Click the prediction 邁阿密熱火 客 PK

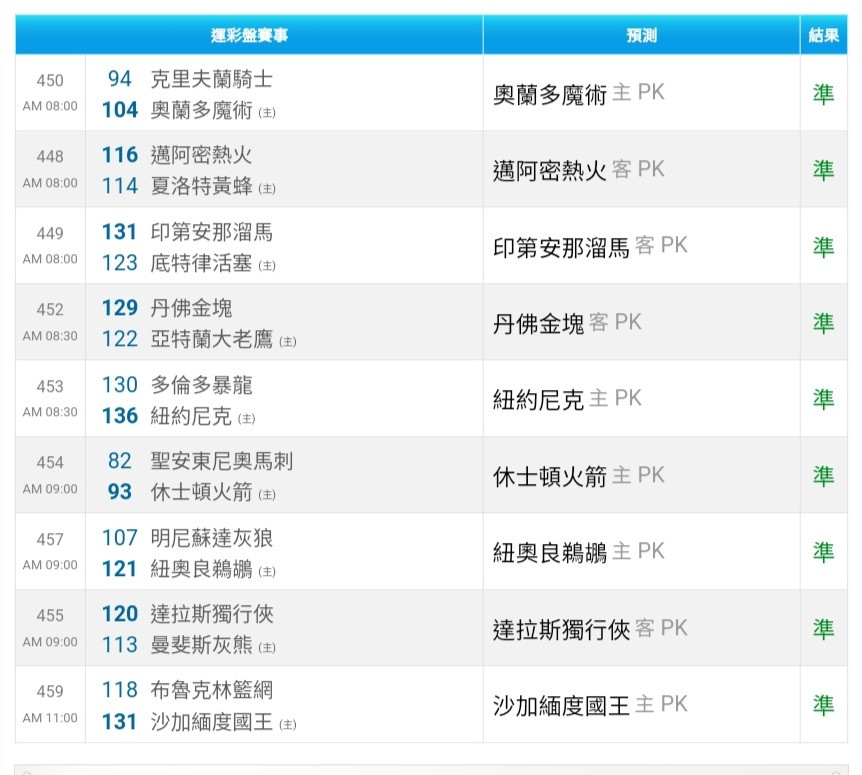579,170
